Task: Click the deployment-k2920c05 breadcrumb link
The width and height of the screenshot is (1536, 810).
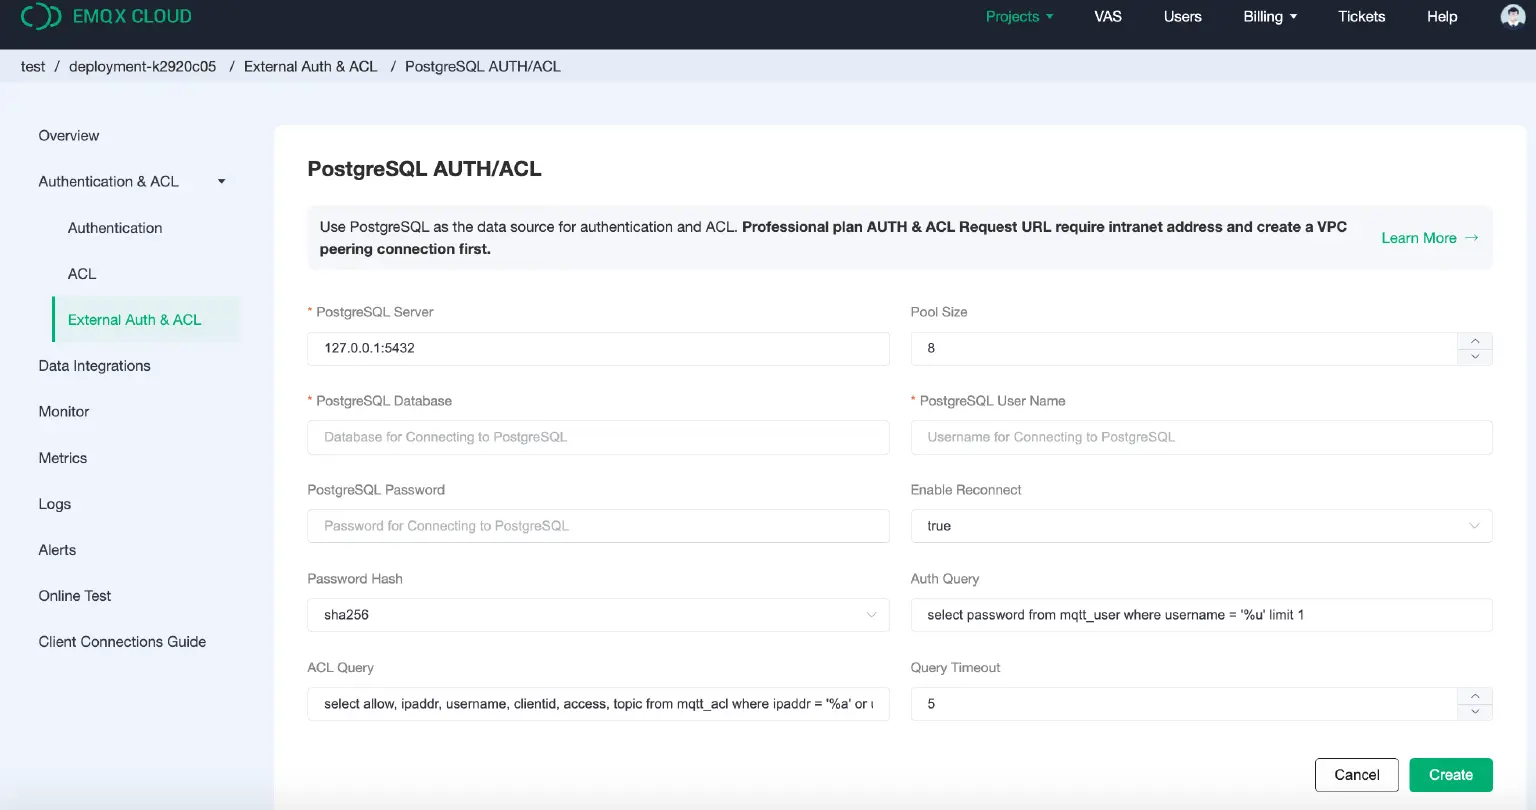Action: tap(142, 66)
